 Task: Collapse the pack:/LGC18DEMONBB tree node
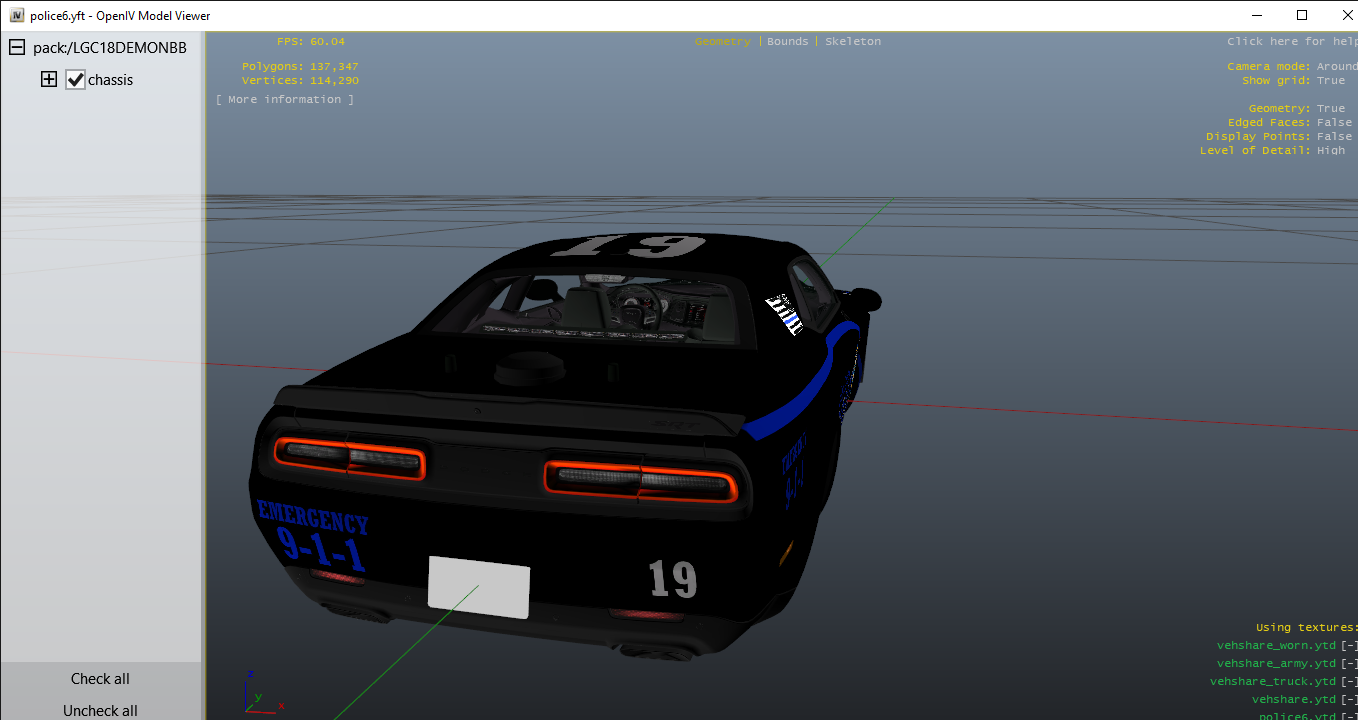(x=17, y=48)
